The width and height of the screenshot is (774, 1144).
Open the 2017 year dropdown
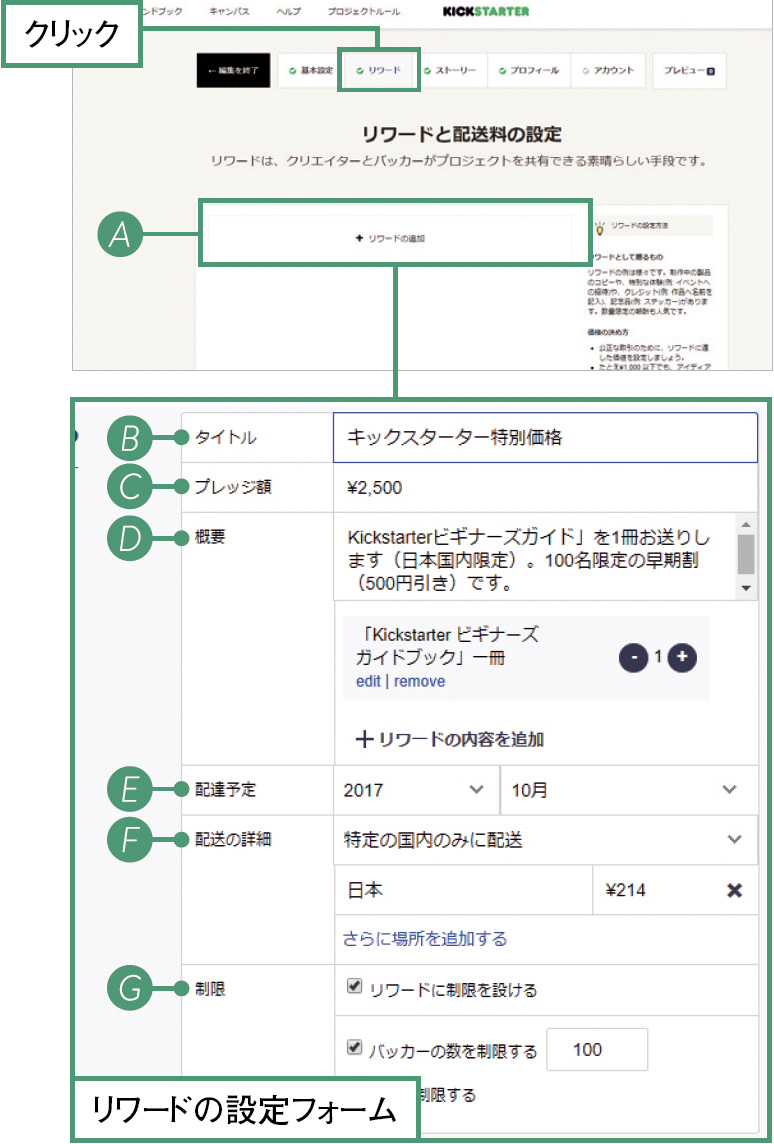click(416, 790)
